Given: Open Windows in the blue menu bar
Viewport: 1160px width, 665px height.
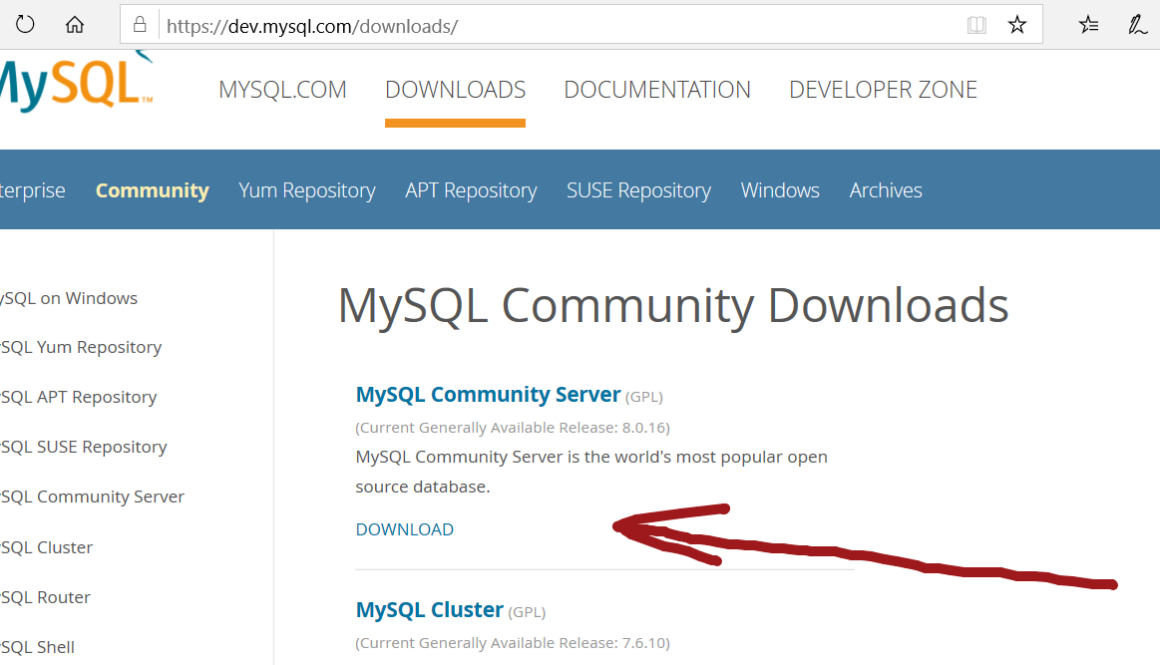Looking at the screenshot, I should [x=780, y=190].
